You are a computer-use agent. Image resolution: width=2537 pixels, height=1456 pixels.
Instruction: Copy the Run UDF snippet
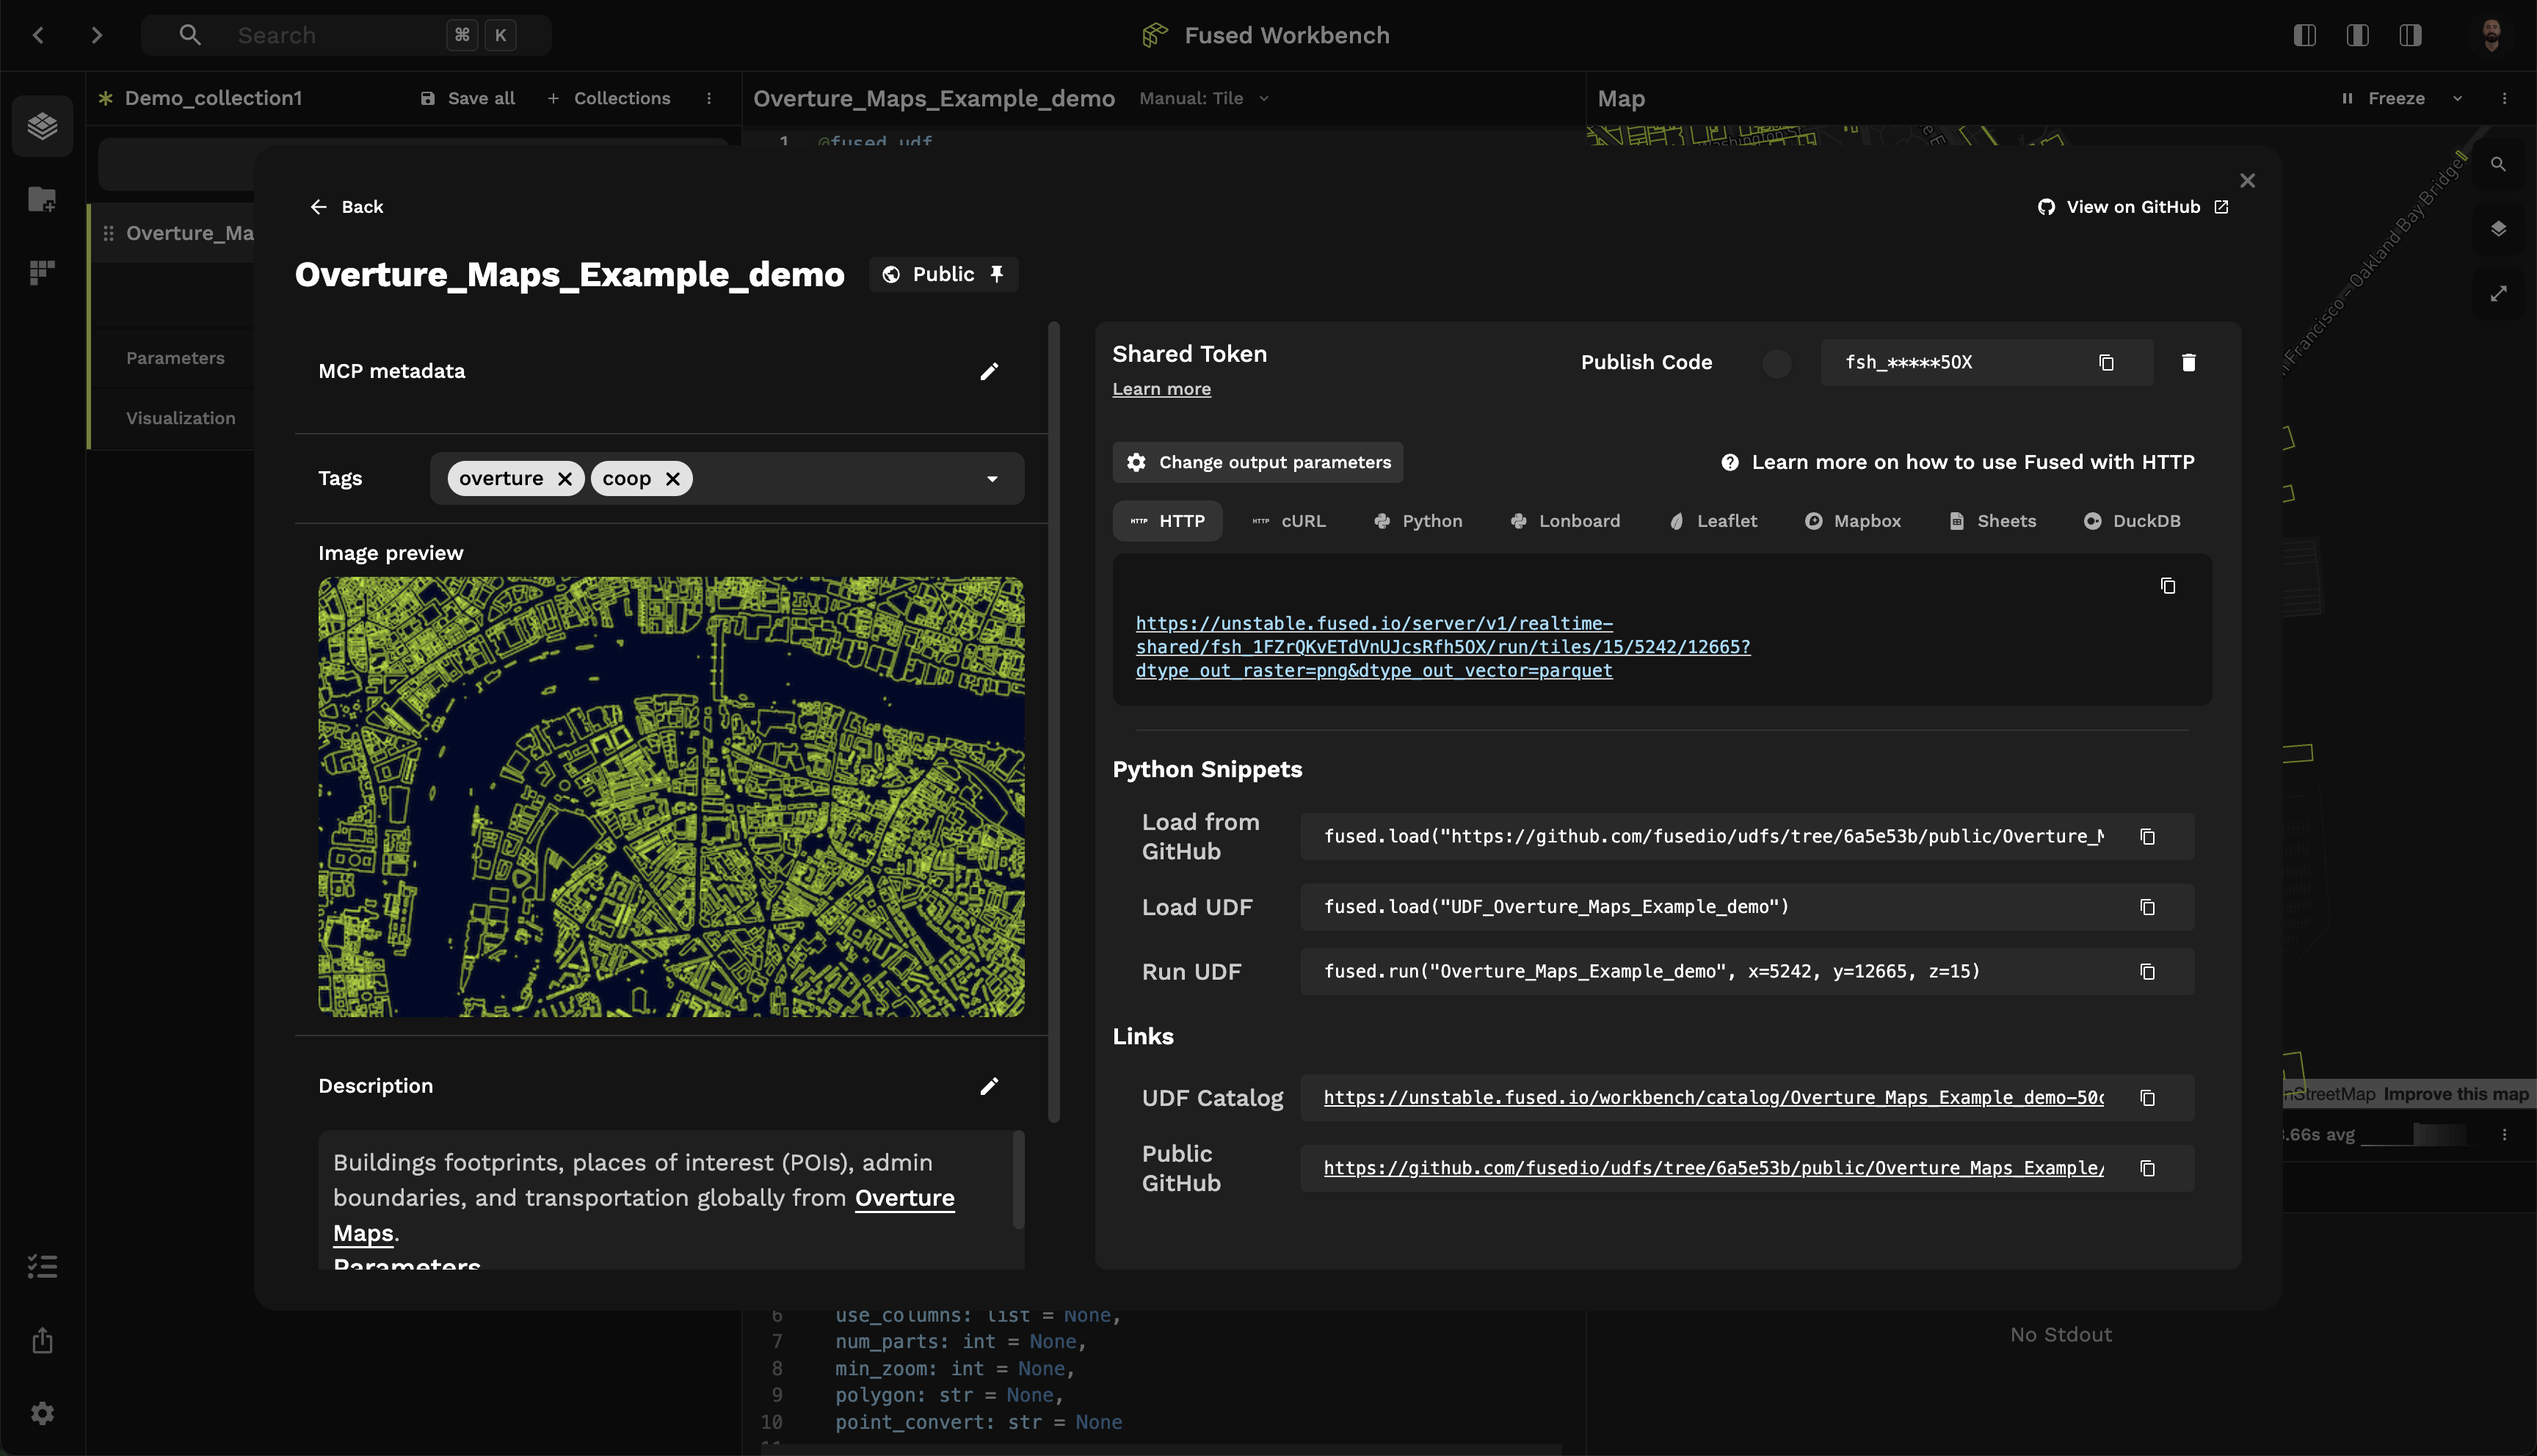[x=2147, y=972]
